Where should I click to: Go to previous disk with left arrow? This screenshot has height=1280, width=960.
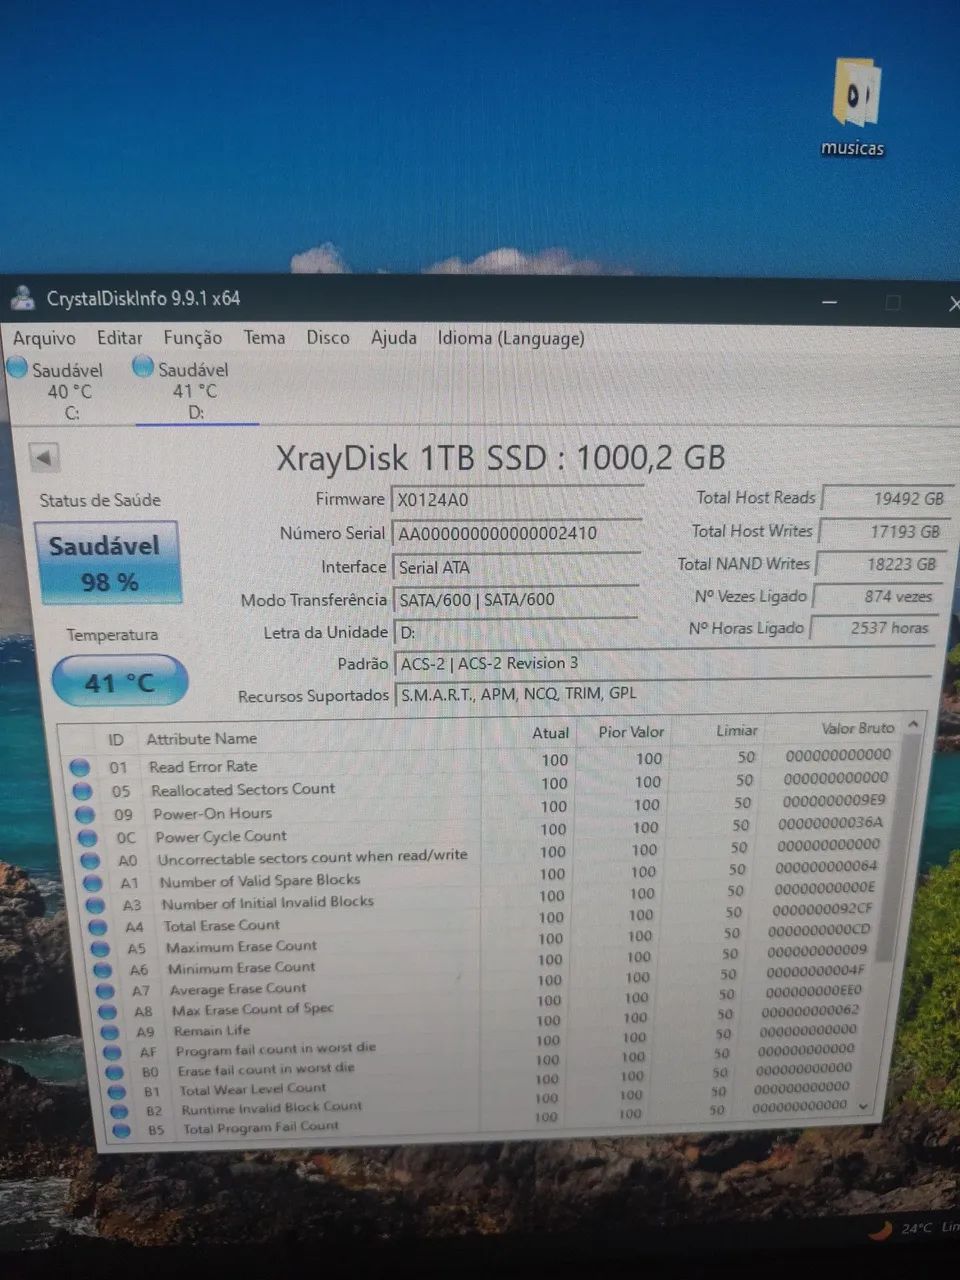click(x=44, y=458)
